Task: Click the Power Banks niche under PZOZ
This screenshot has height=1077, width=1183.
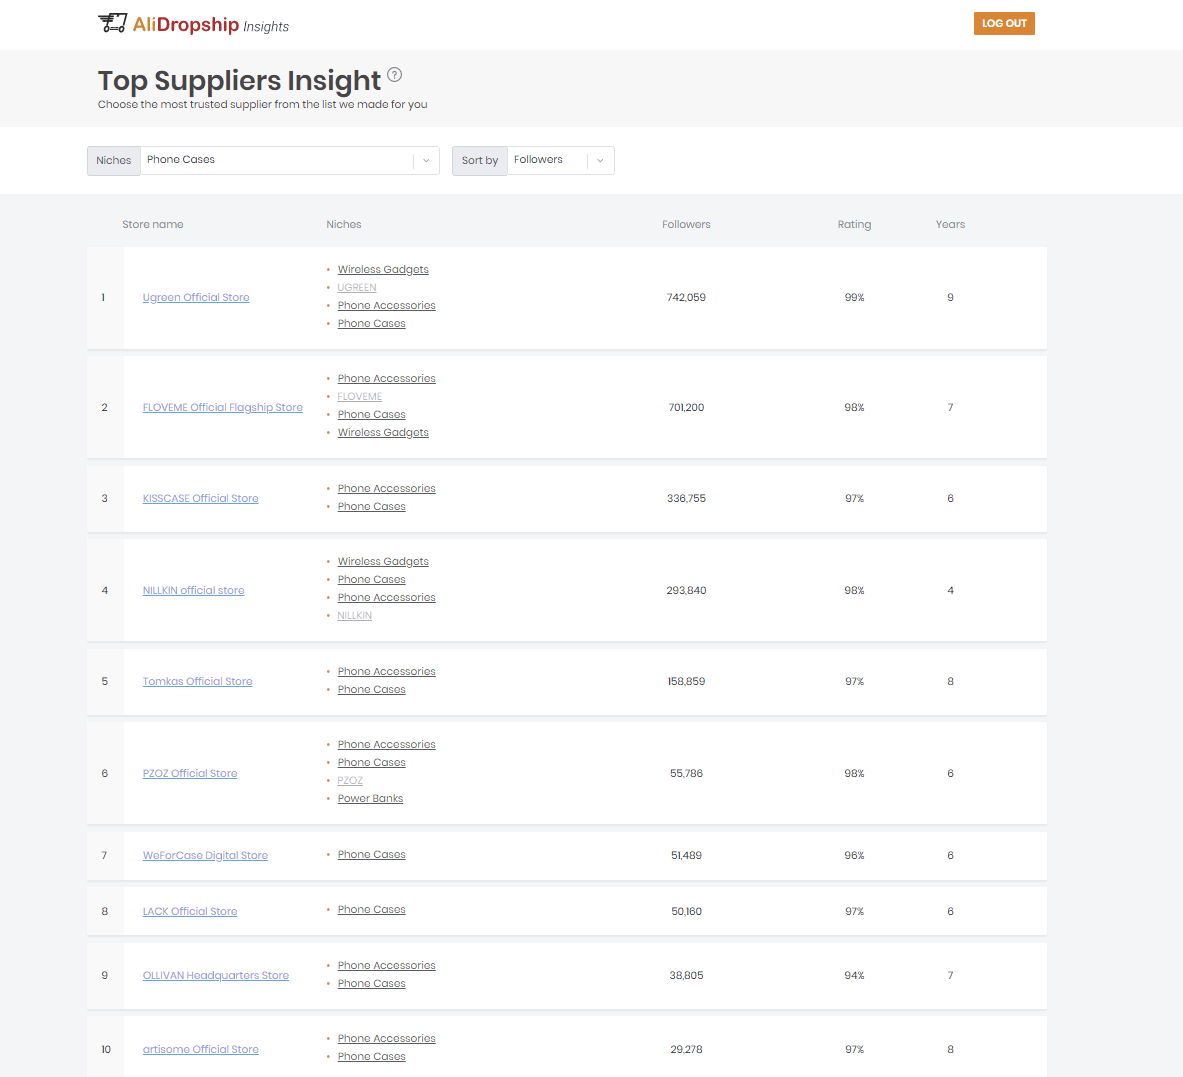Action: point(370,798)
